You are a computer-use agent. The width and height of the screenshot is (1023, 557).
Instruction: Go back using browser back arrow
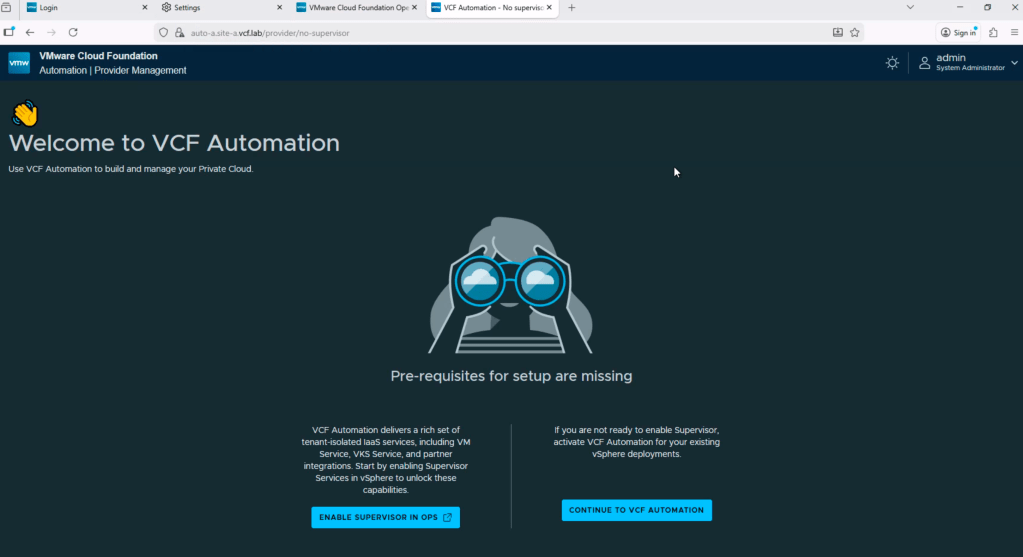(30, 32)
